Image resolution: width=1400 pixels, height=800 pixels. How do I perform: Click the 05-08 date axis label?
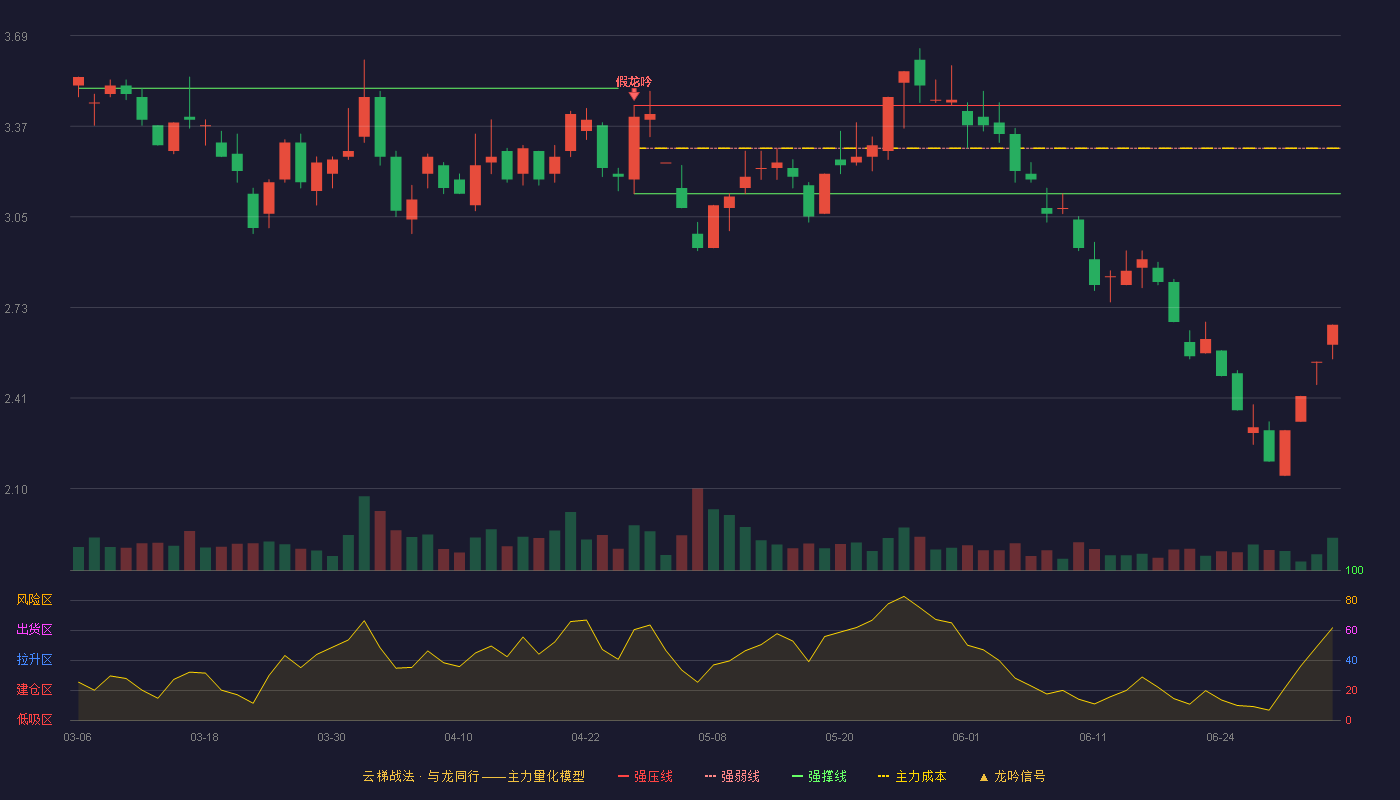tap(712, 737)
